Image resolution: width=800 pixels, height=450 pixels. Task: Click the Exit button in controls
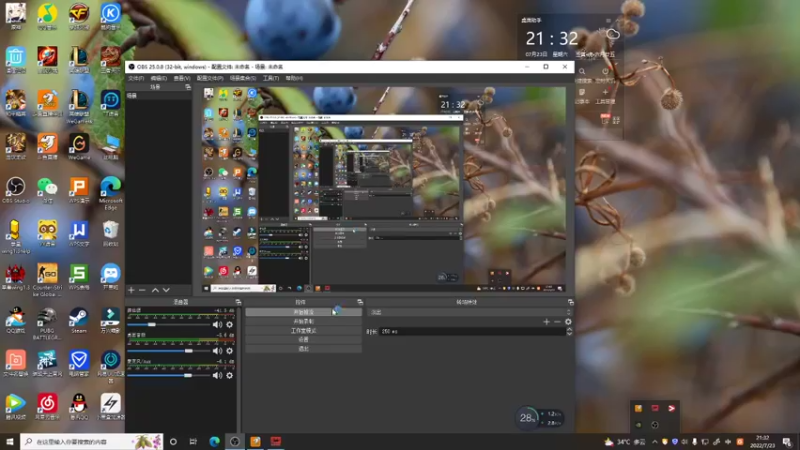pyautogui.click(x=304, y=349)
